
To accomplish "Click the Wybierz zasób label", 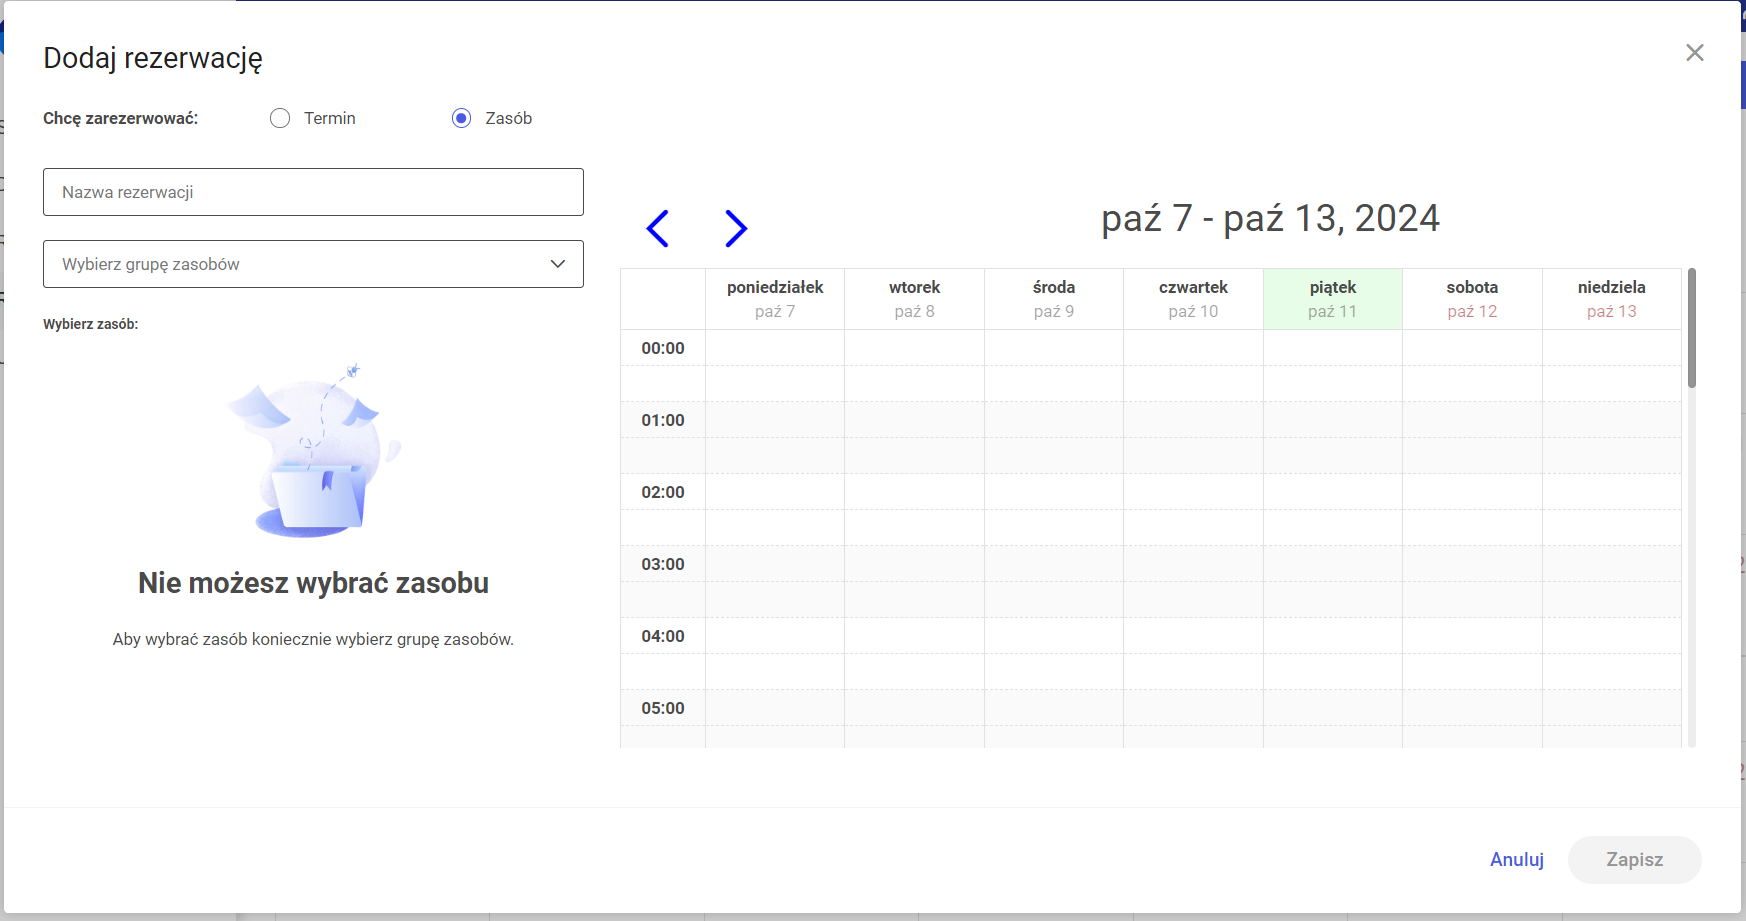I will [91, 324].
